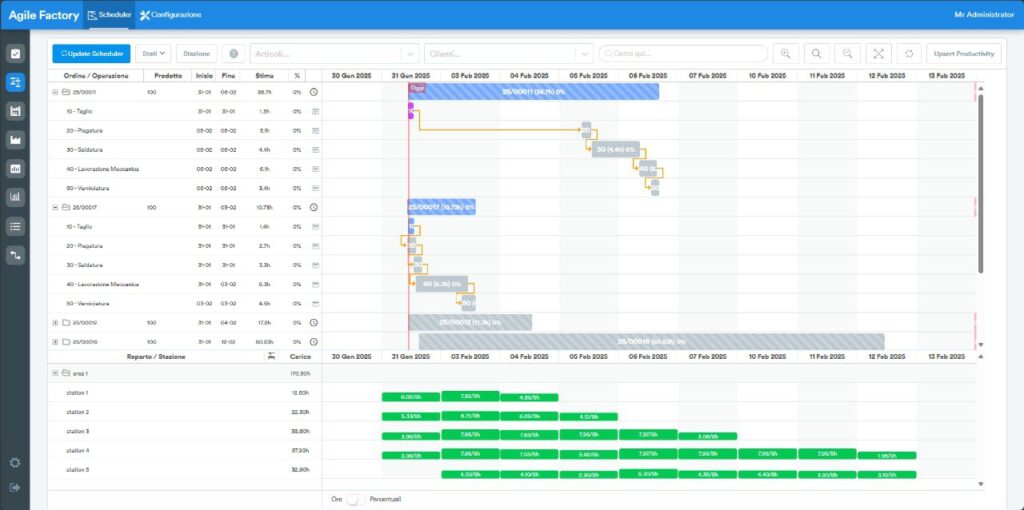Select the blue 25/00017 Gantt bar
The height and width of the screenshot is (510, 1024).
(441, 208)
